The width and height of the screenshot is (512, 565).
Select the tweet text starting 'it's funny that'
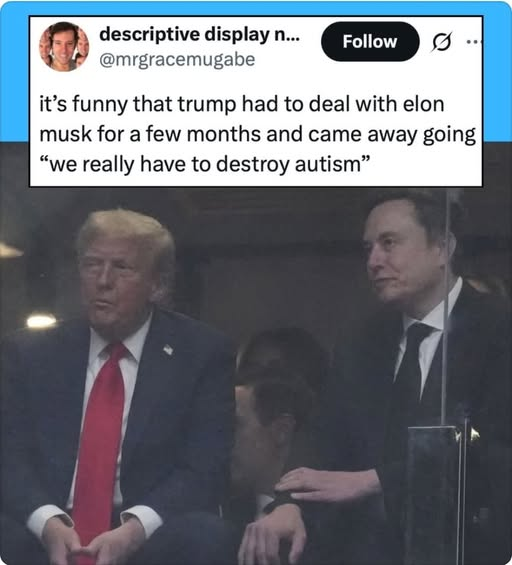pyautogui.click(x=257, y=134)
